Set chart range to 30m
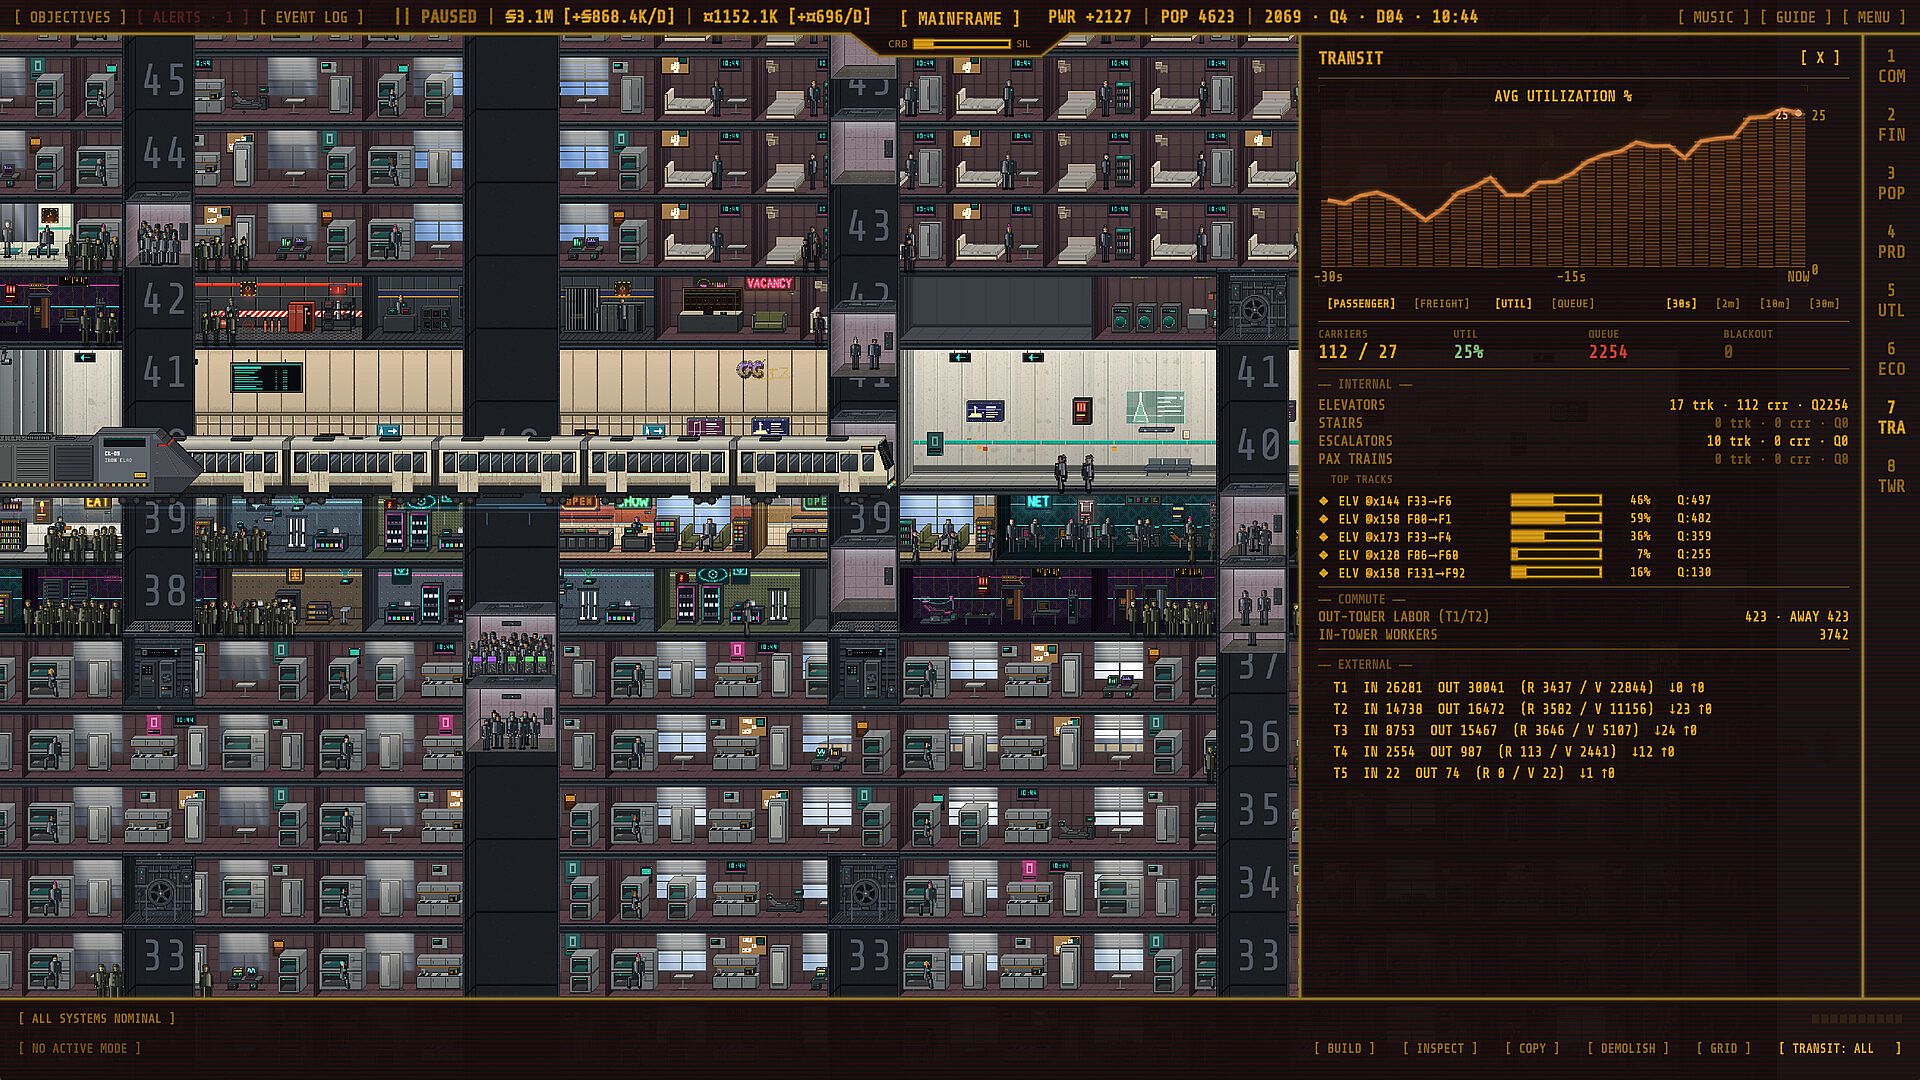The image size is (1920, 1080). [x=1825, y=304]
